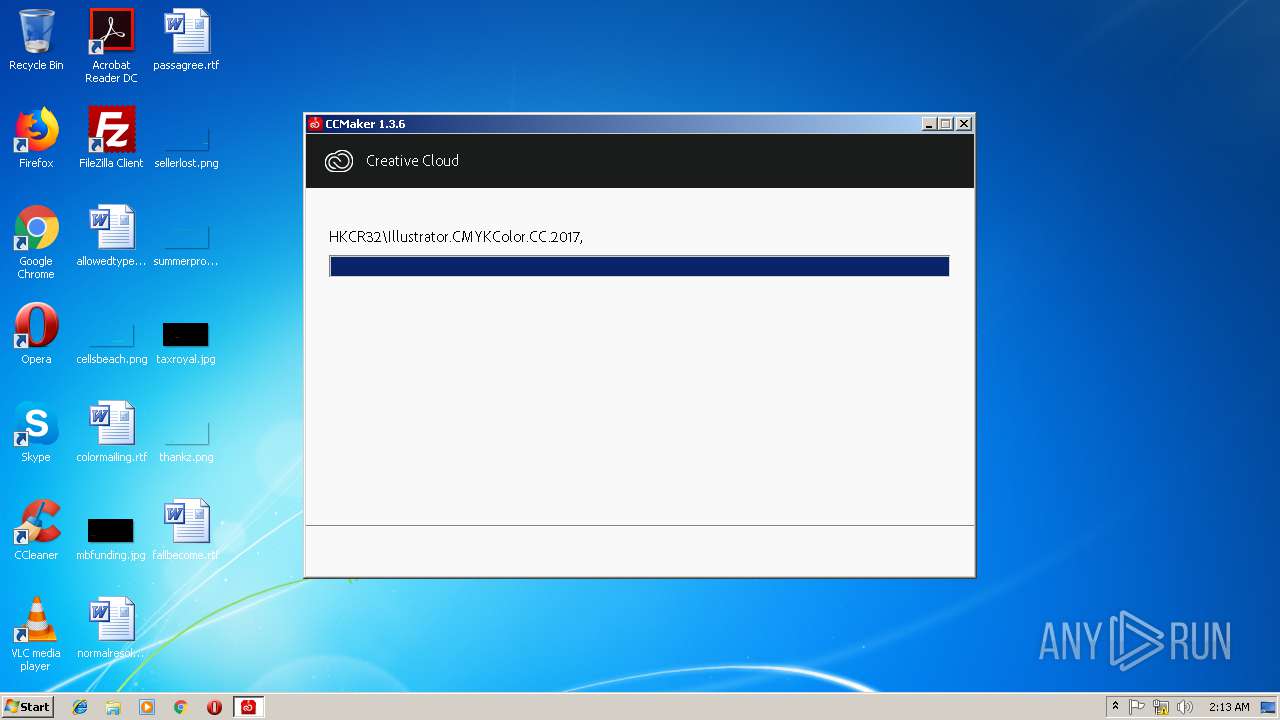Viewport: 1280px width, 720px height.
Task: Open Chrome from the taskbar
Action: pos(181,707)
